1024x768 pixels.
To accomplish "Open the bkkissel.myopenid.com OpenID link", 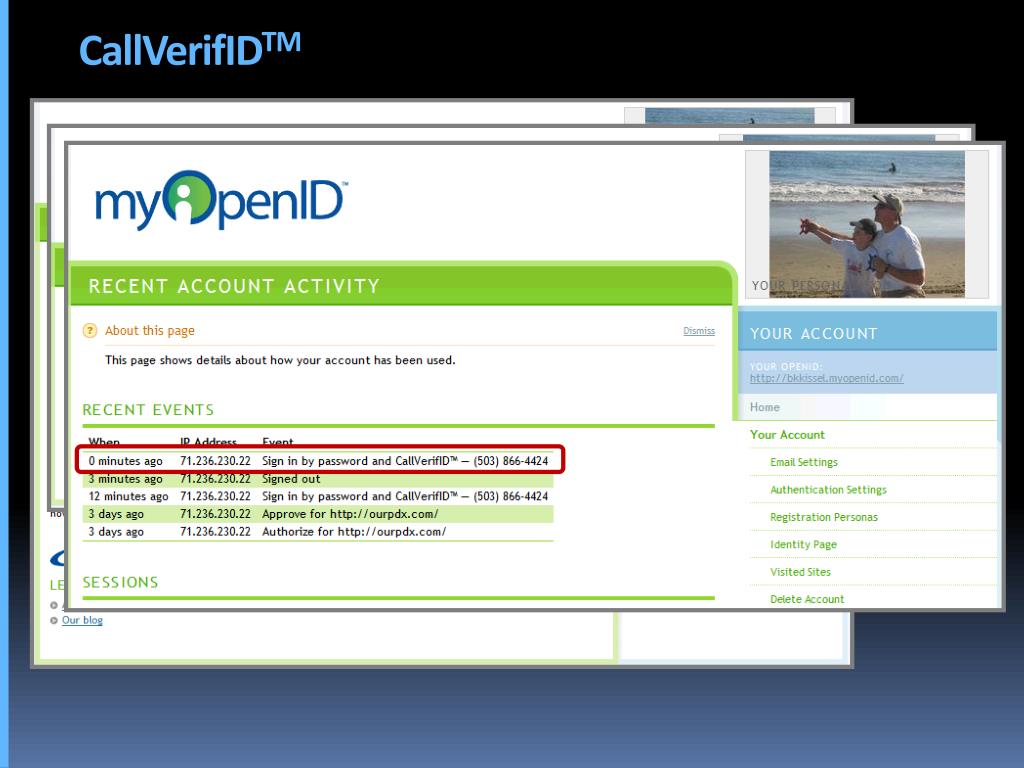I will click(826, 378).
